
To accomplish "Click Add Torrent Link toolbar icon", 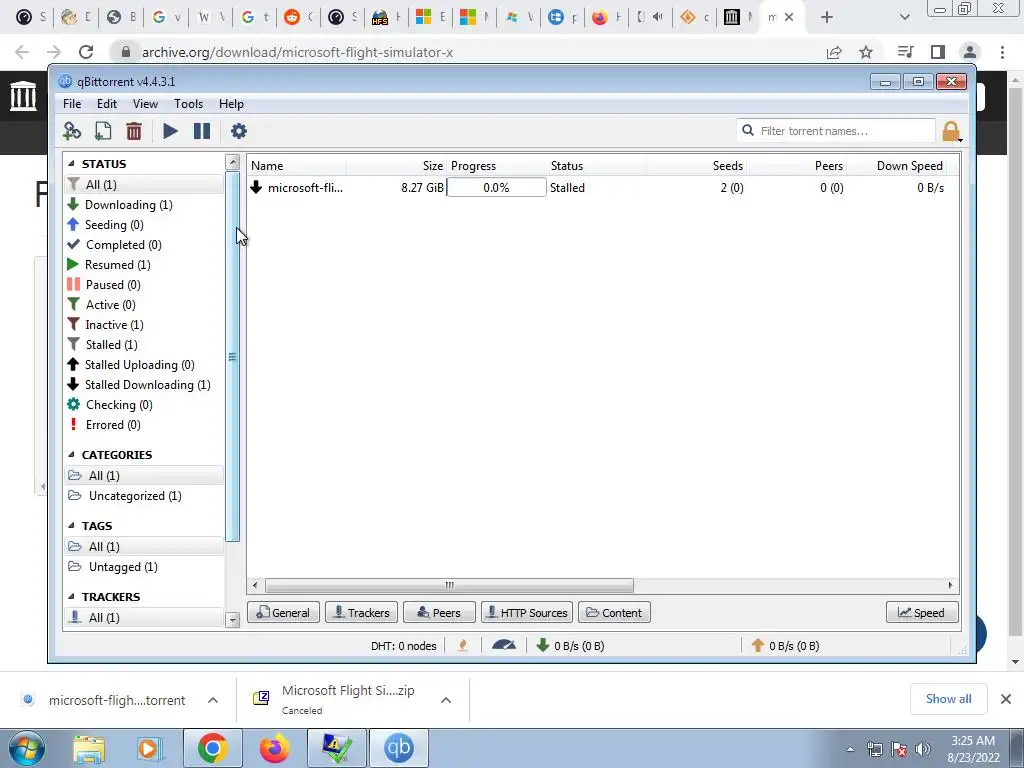I will [72, 131].
